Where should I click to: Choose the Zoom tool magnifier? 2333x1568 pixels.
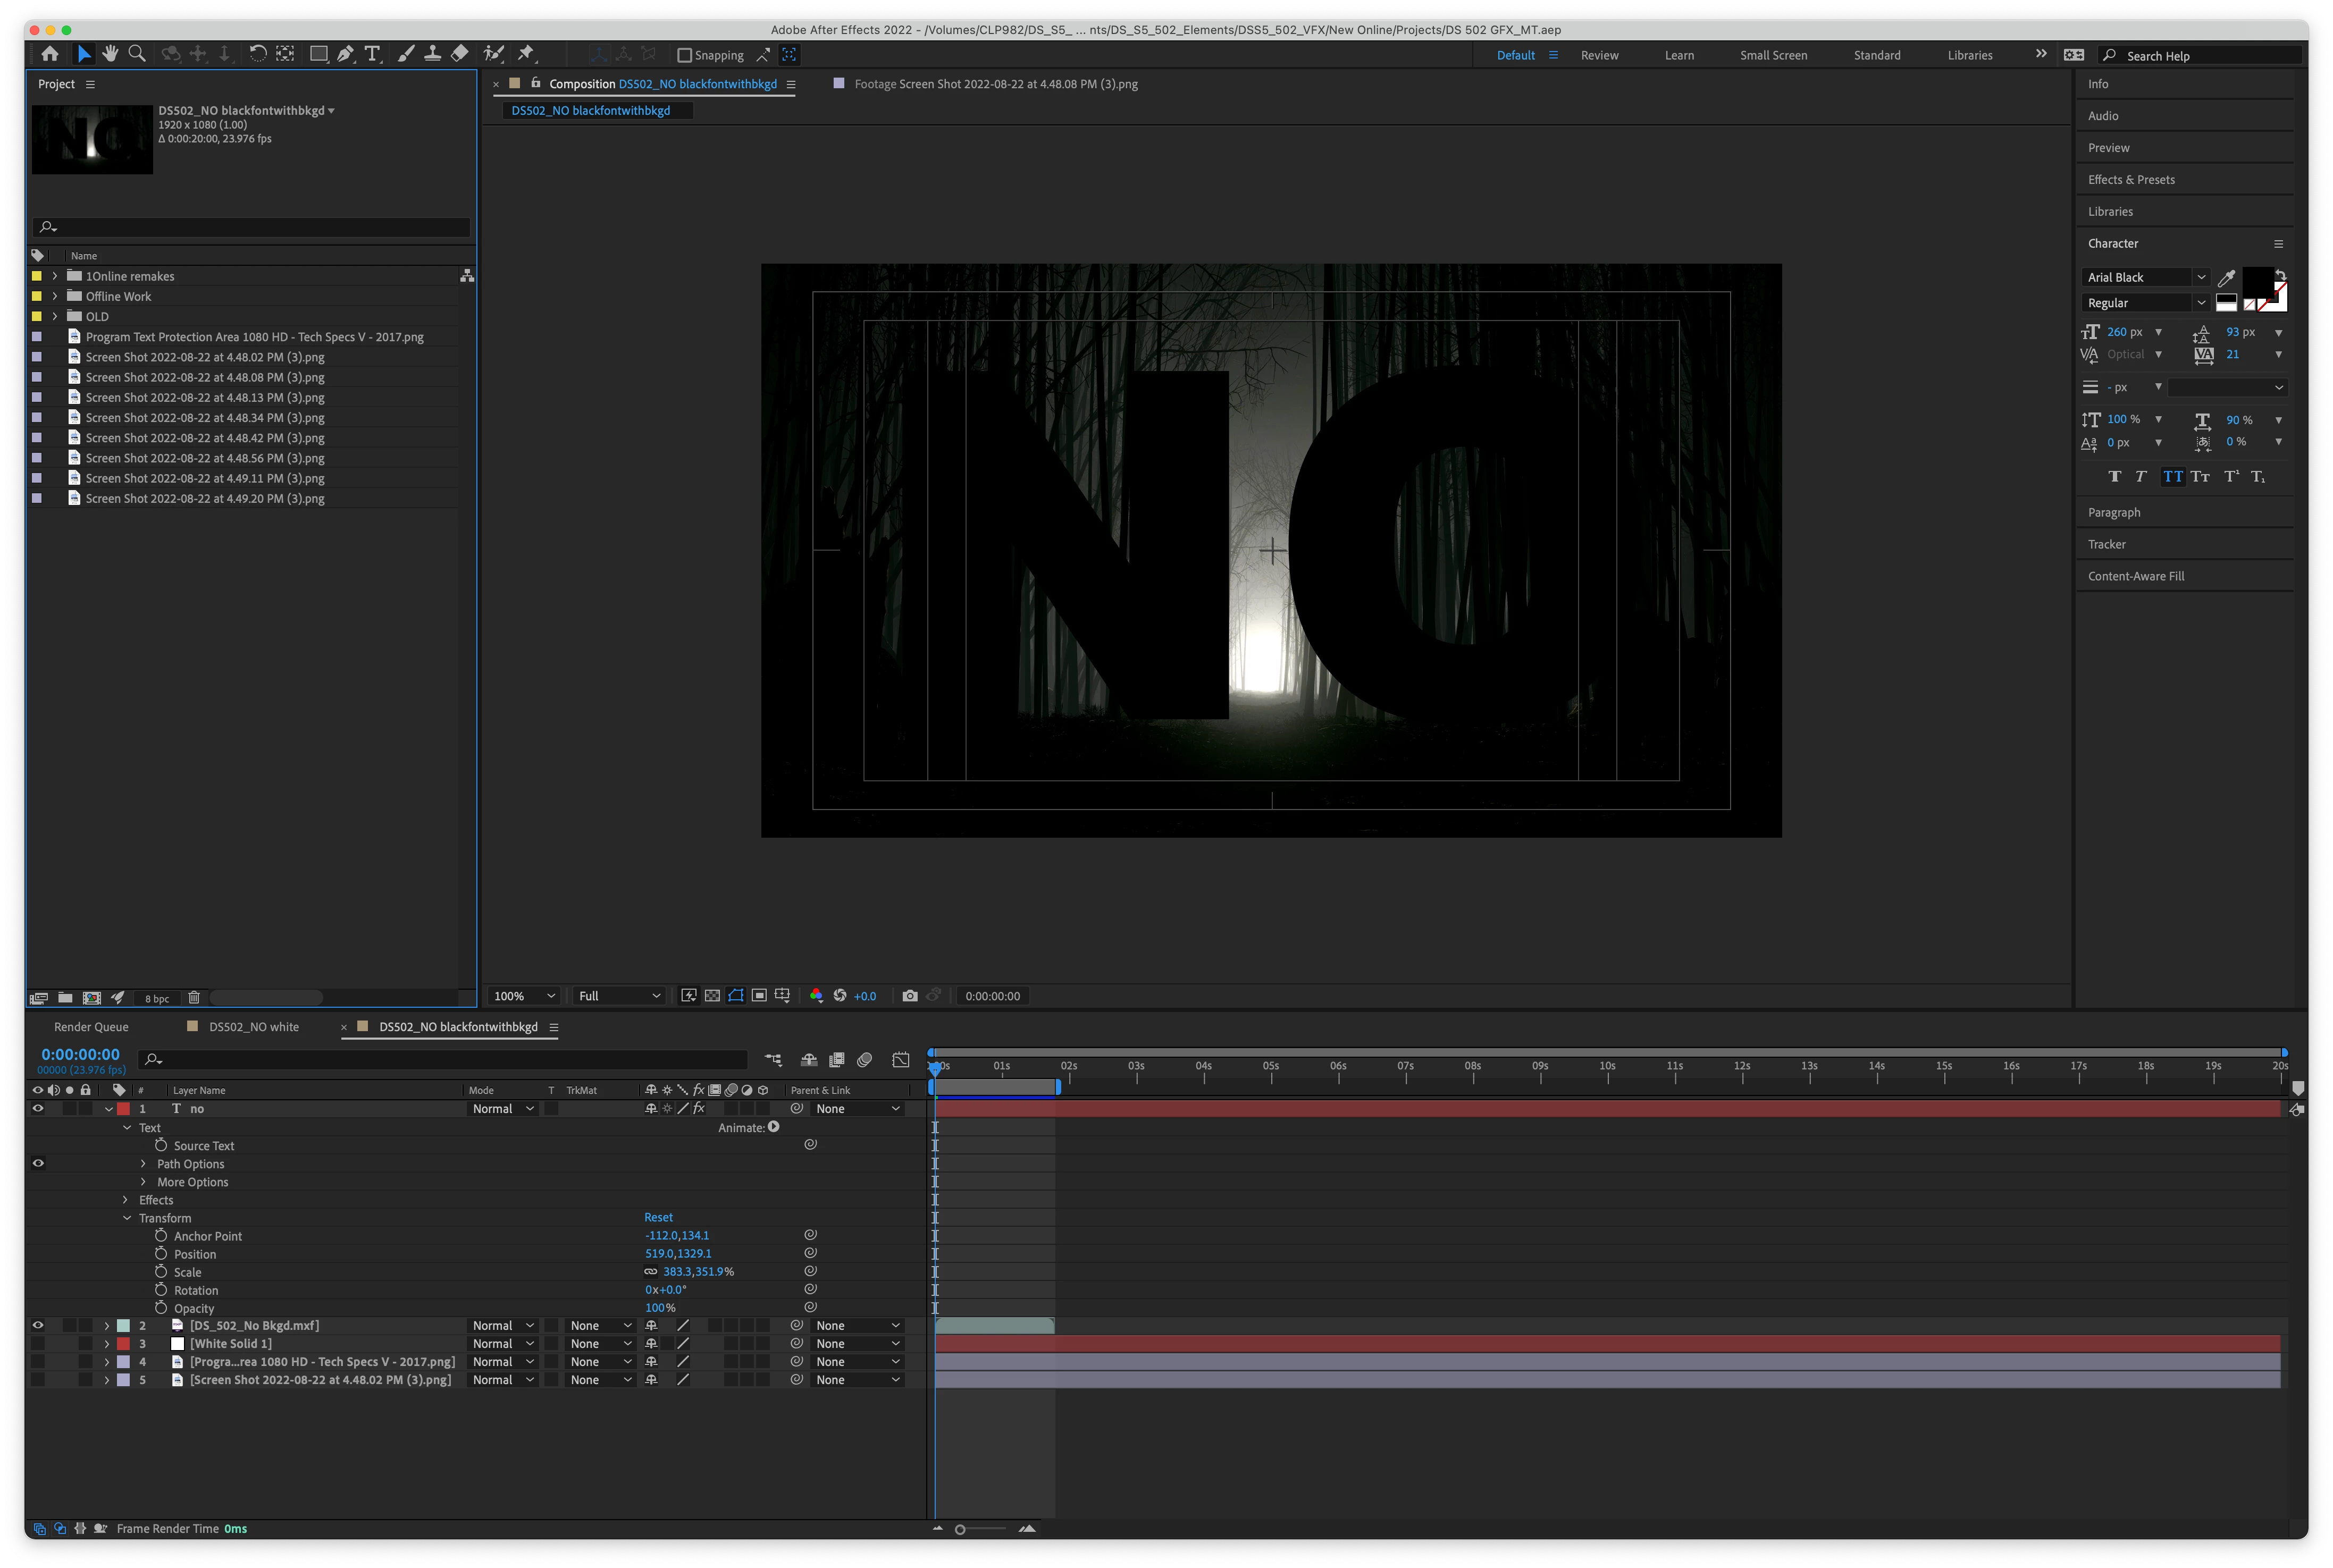point(137,54)
